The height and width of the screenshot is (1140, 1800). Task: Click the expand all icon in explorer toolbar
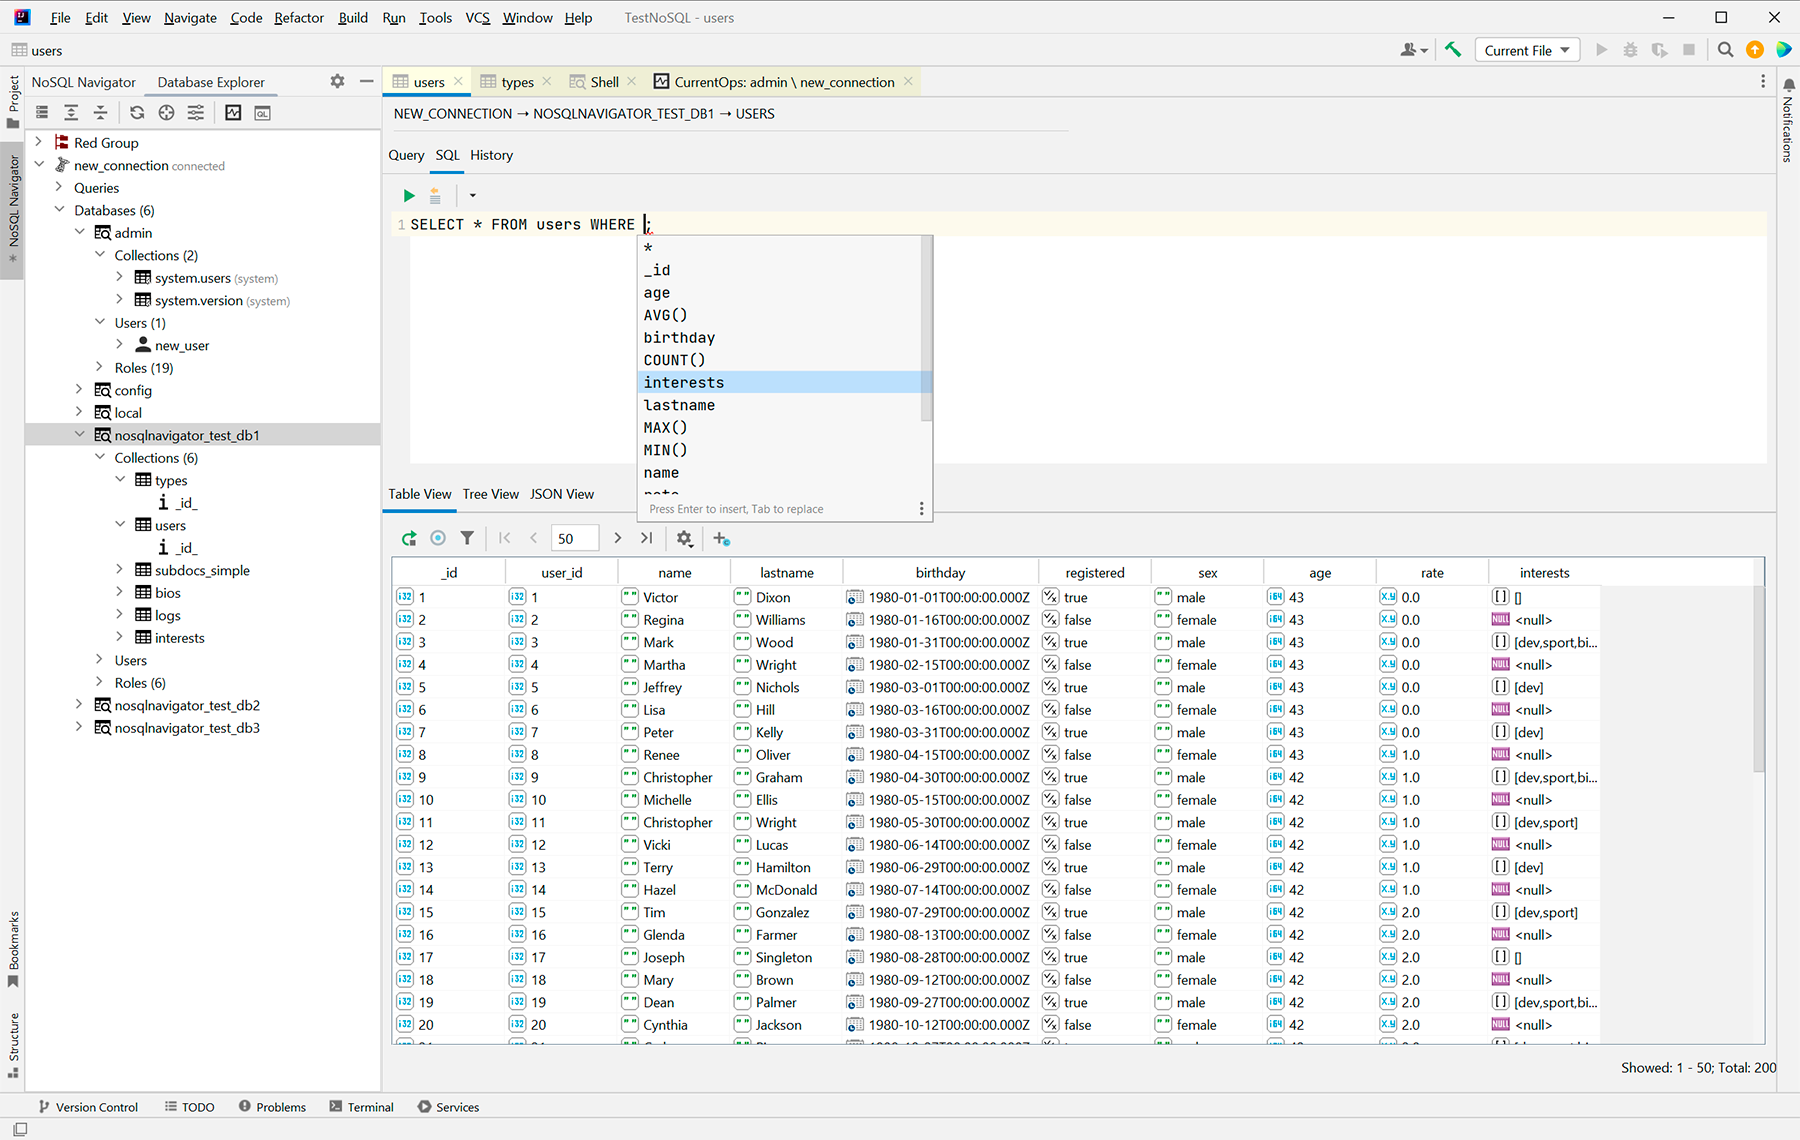(x=71, y=113)
